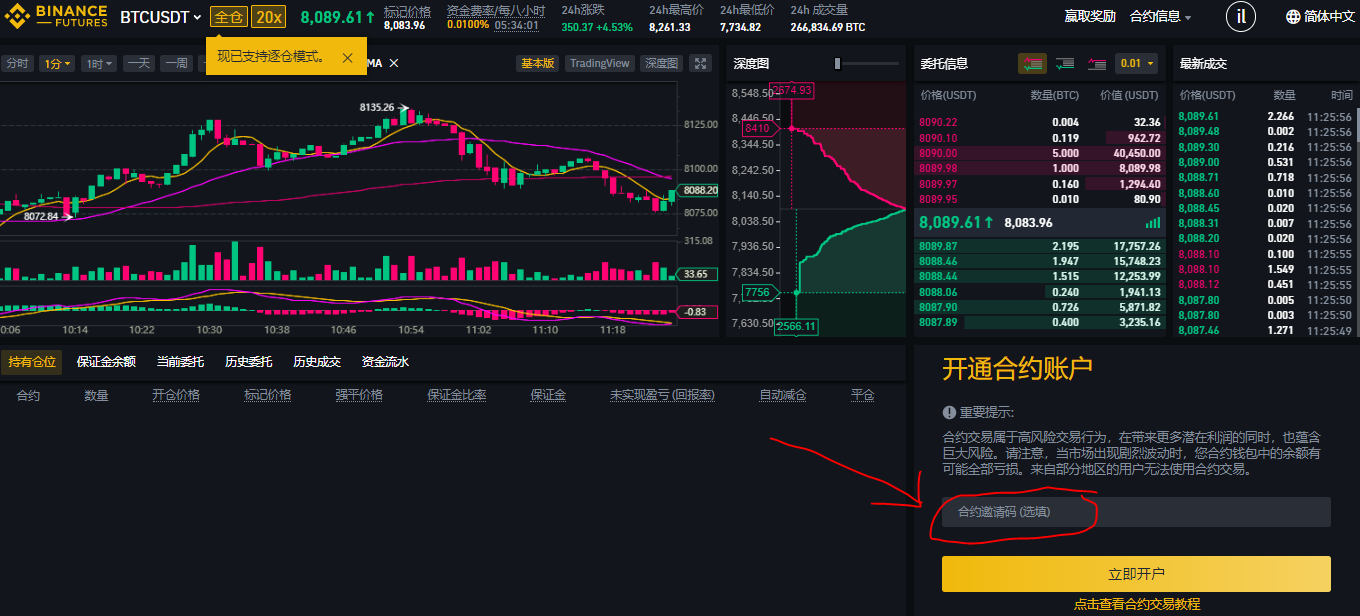Adjust the depth chart zoom slider

[x=838, y=63]
